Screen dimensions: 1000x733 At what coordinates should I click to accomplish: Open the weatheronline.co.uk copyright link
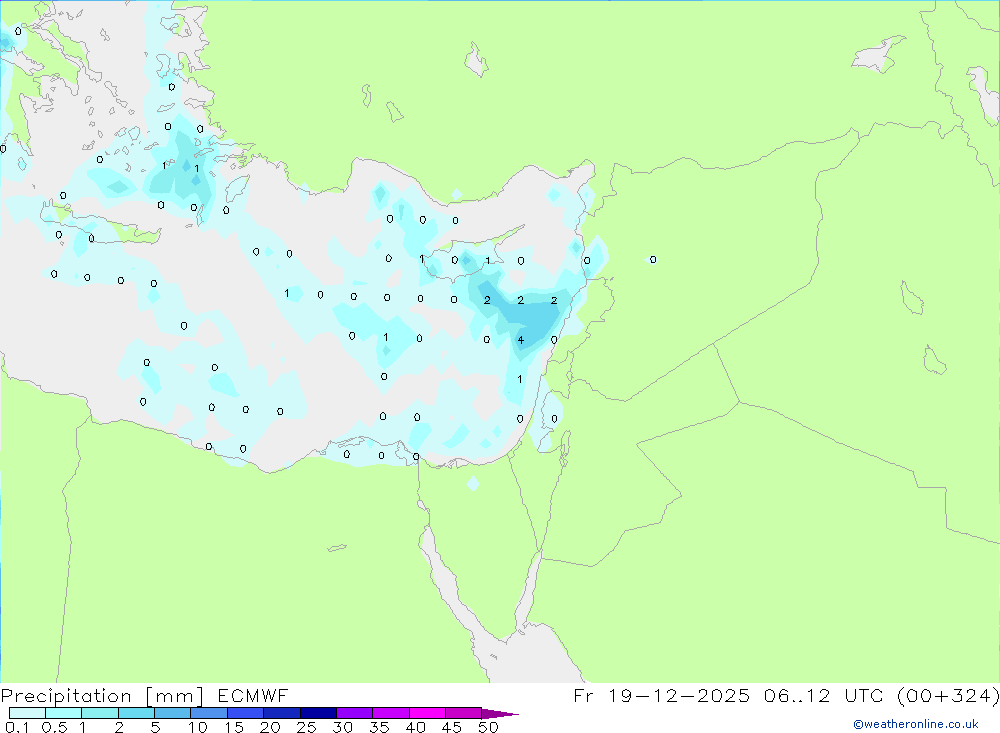click(x=916, y=724)
